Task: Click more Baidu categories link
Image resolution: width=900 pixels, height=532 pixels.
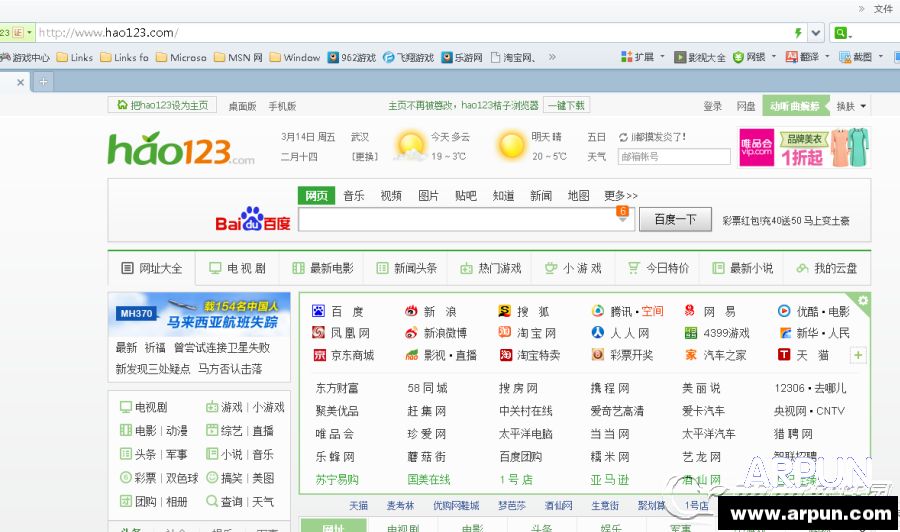Action: tap(620, 196)
